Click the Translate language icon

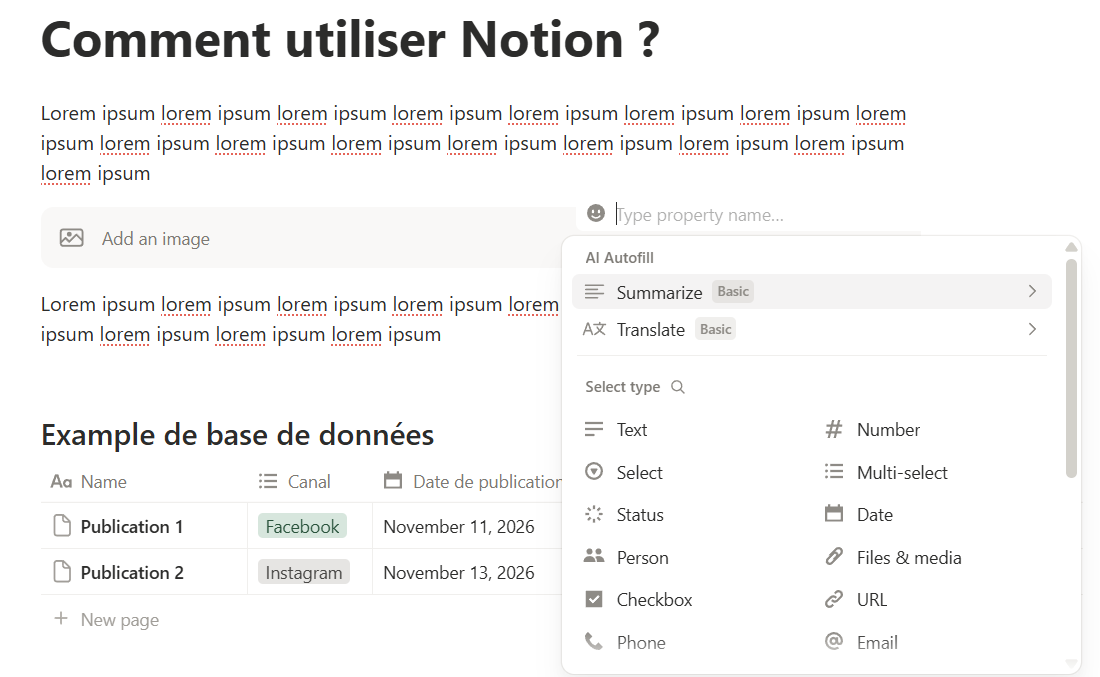pos(594,329)
